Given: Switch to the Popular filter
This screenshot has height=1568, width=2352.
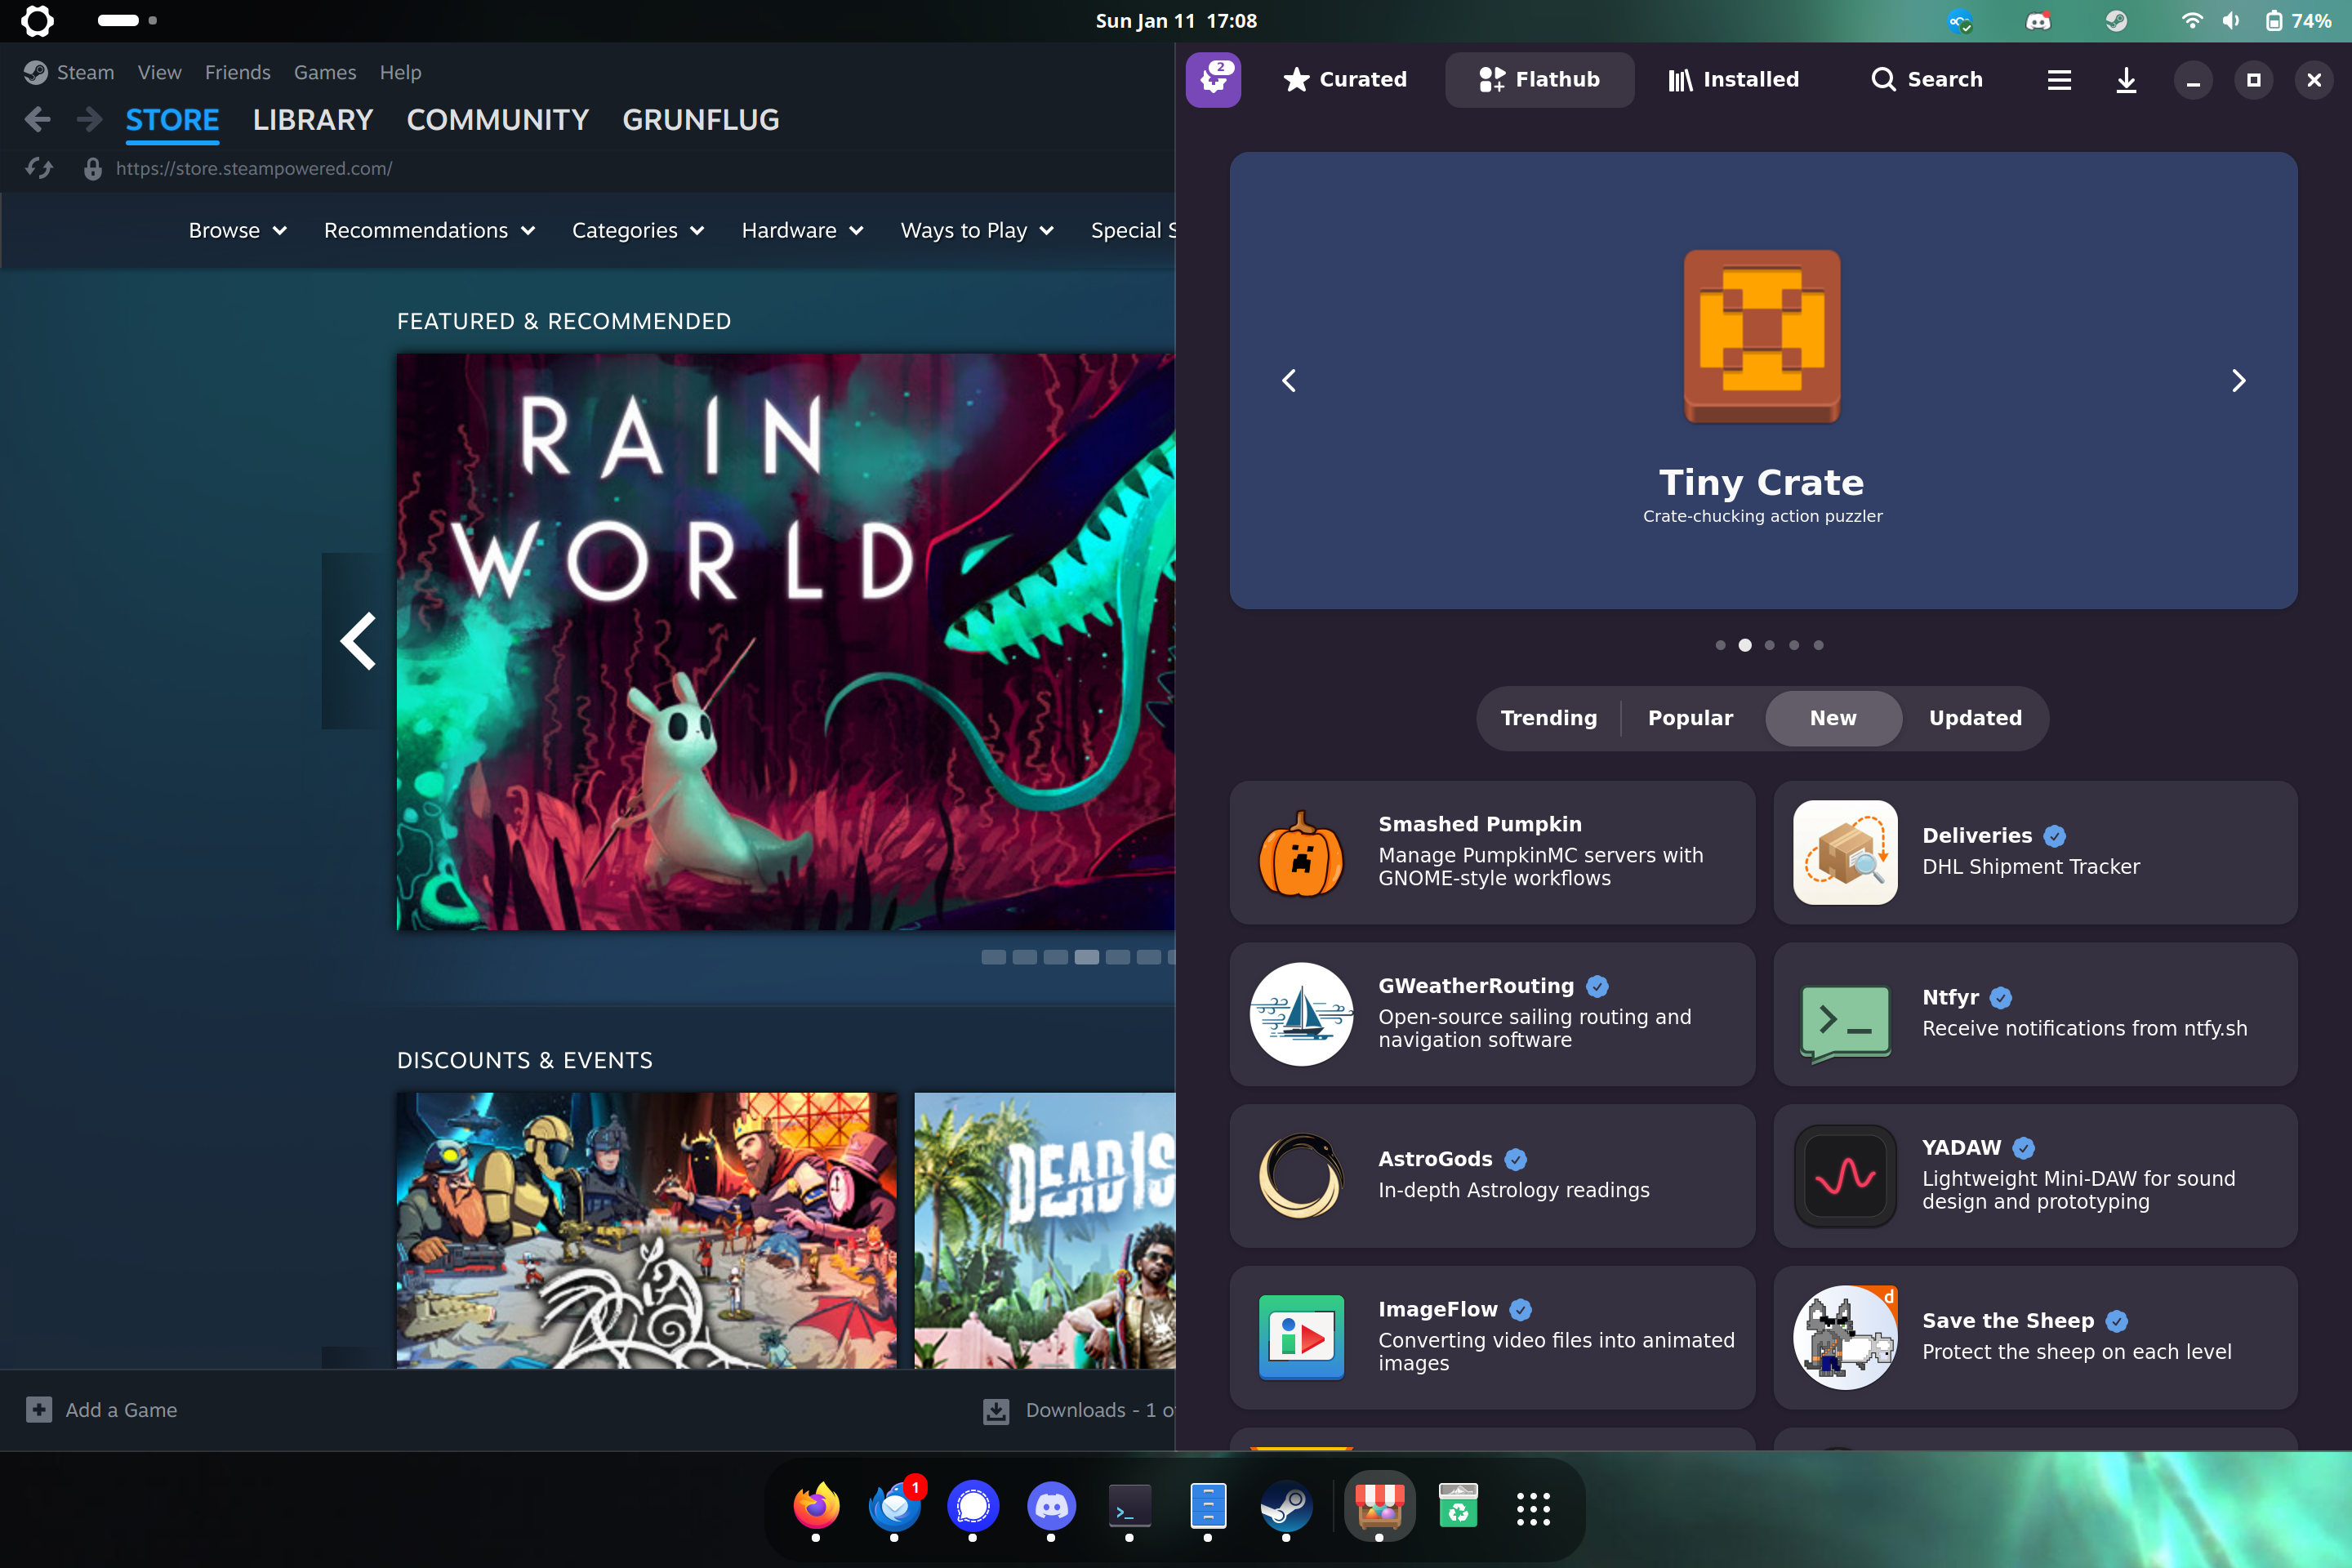Looking at the screenshot, I should pos(1690,718).
